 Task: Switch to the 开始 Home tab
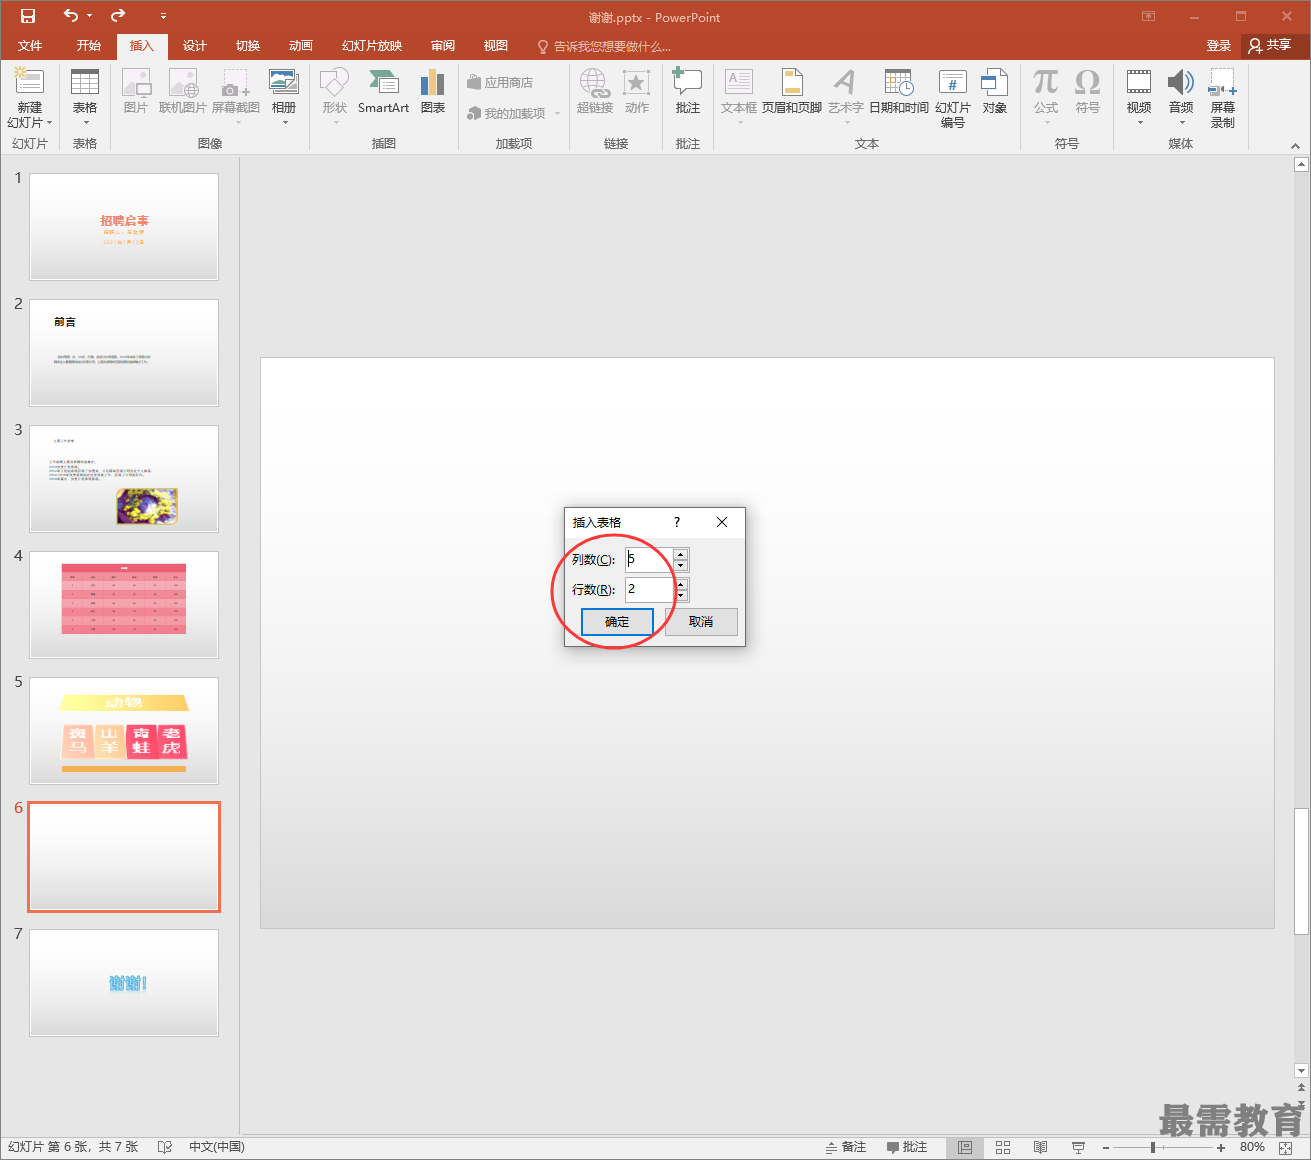(x=89, y=46)
